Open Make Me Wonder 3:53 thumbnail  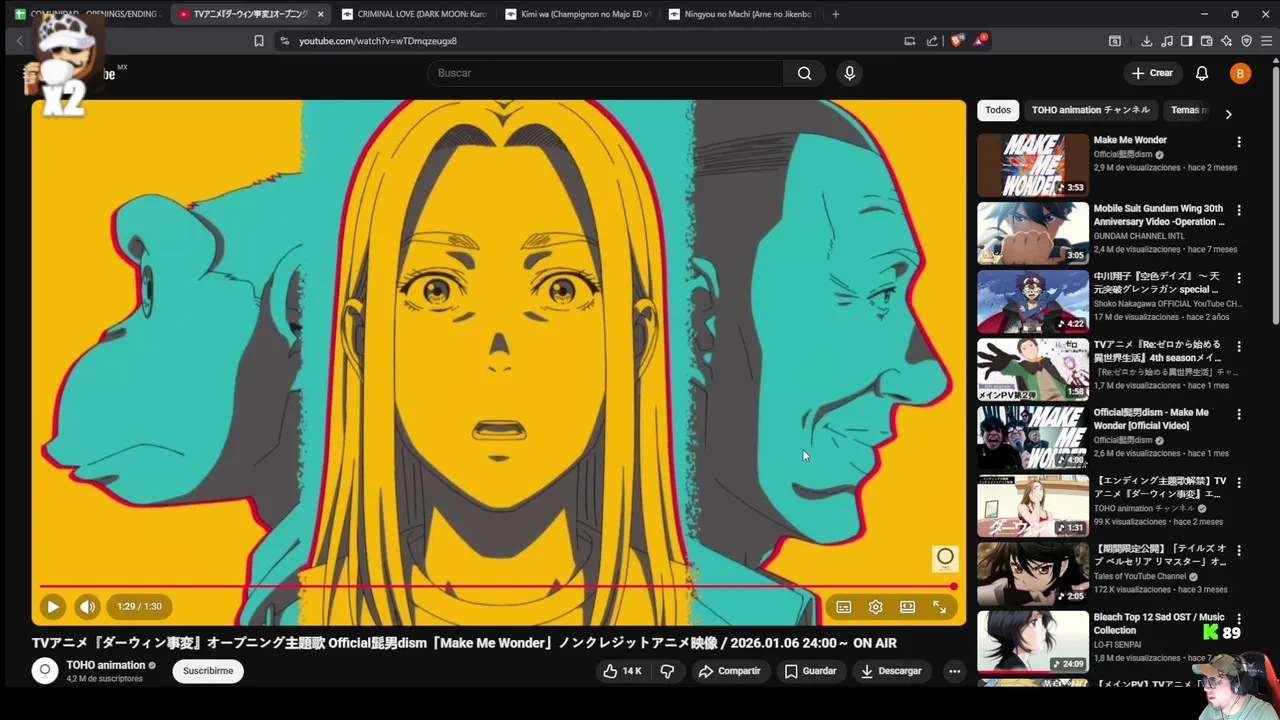(1033, 165)
